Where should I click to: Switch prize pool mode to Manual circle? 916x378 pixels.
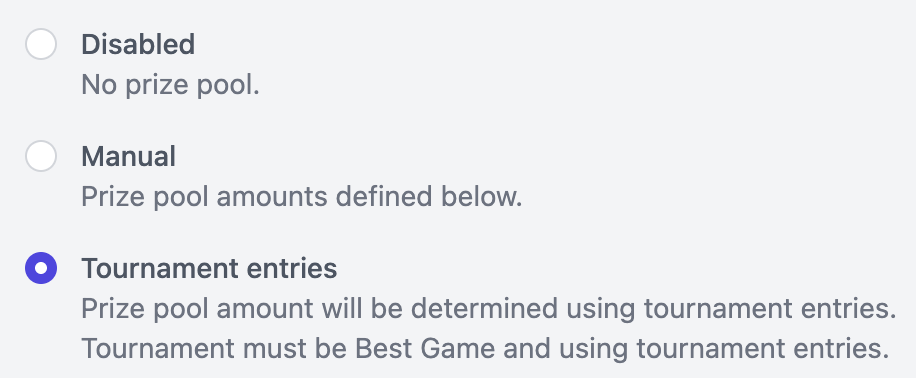[x=41, y=156]
